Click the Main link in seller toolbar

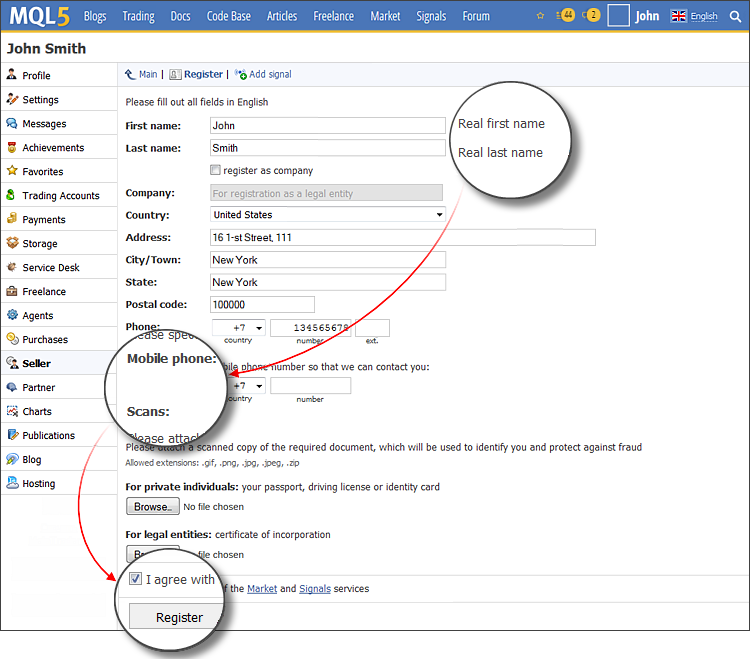[x=148, y=74]
